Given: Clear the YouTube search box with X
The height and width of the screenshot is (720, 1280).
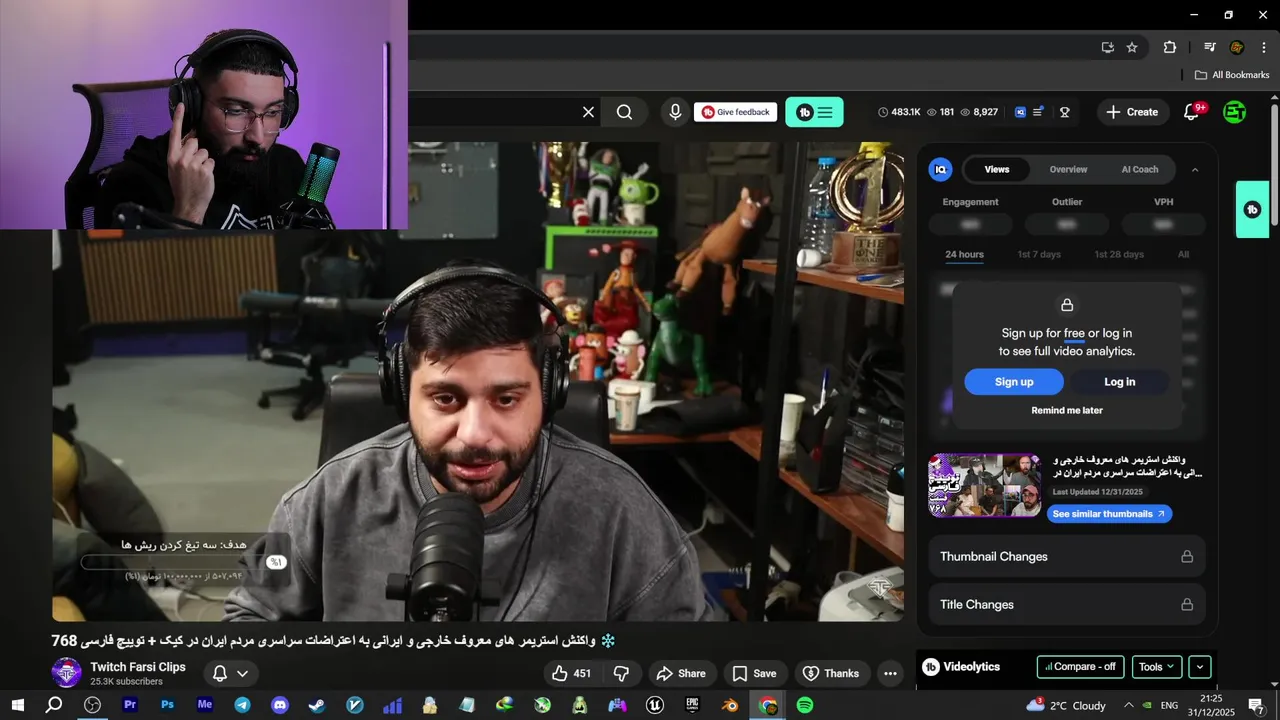Looking at the screenshot, I should (x=588, y=112).
